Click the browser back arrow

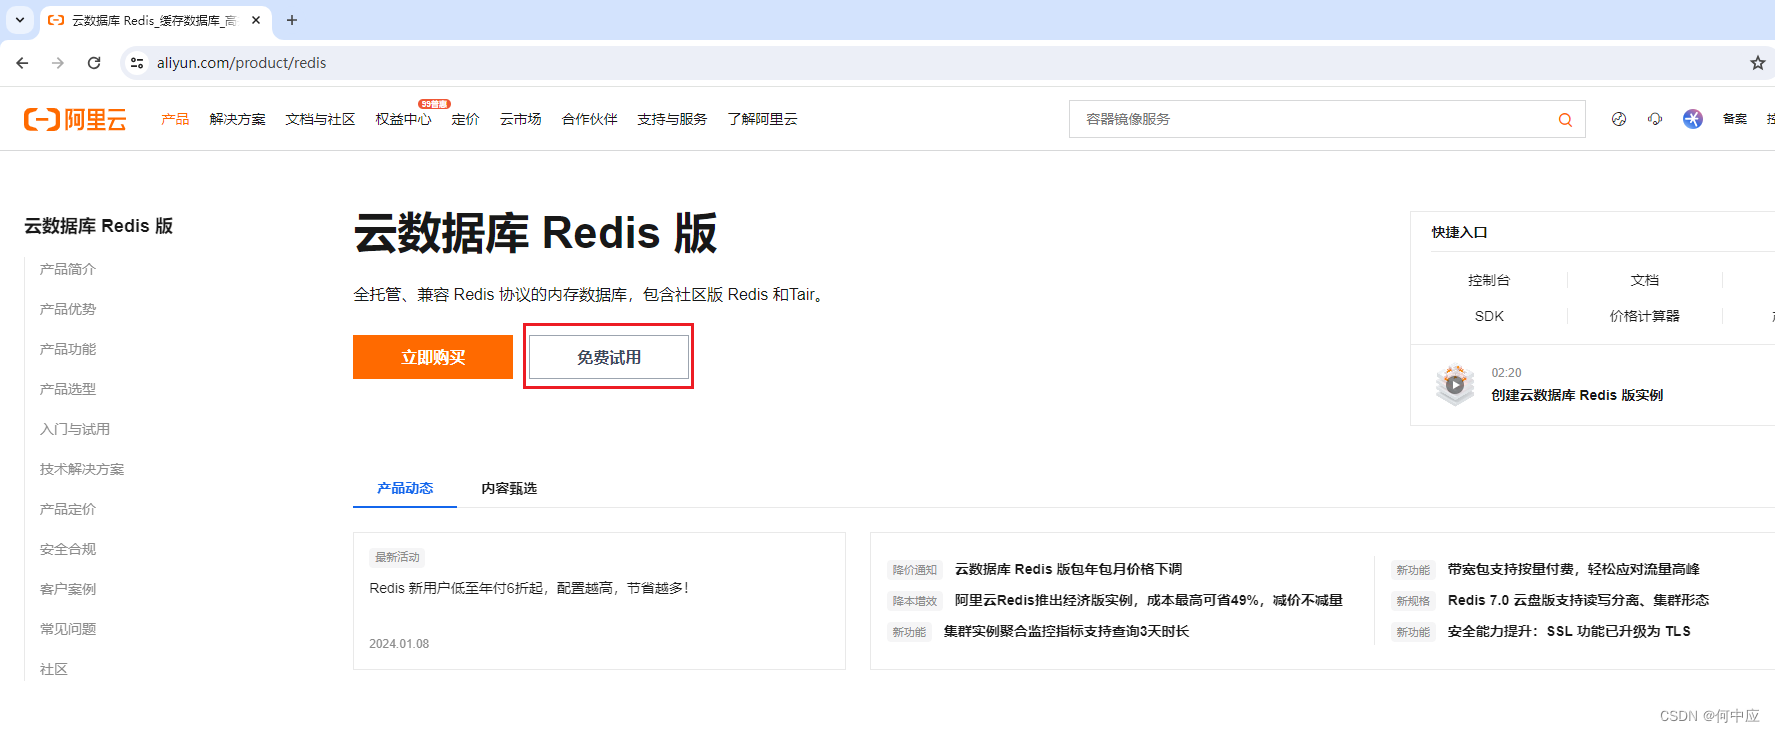(x=22, y=63)
